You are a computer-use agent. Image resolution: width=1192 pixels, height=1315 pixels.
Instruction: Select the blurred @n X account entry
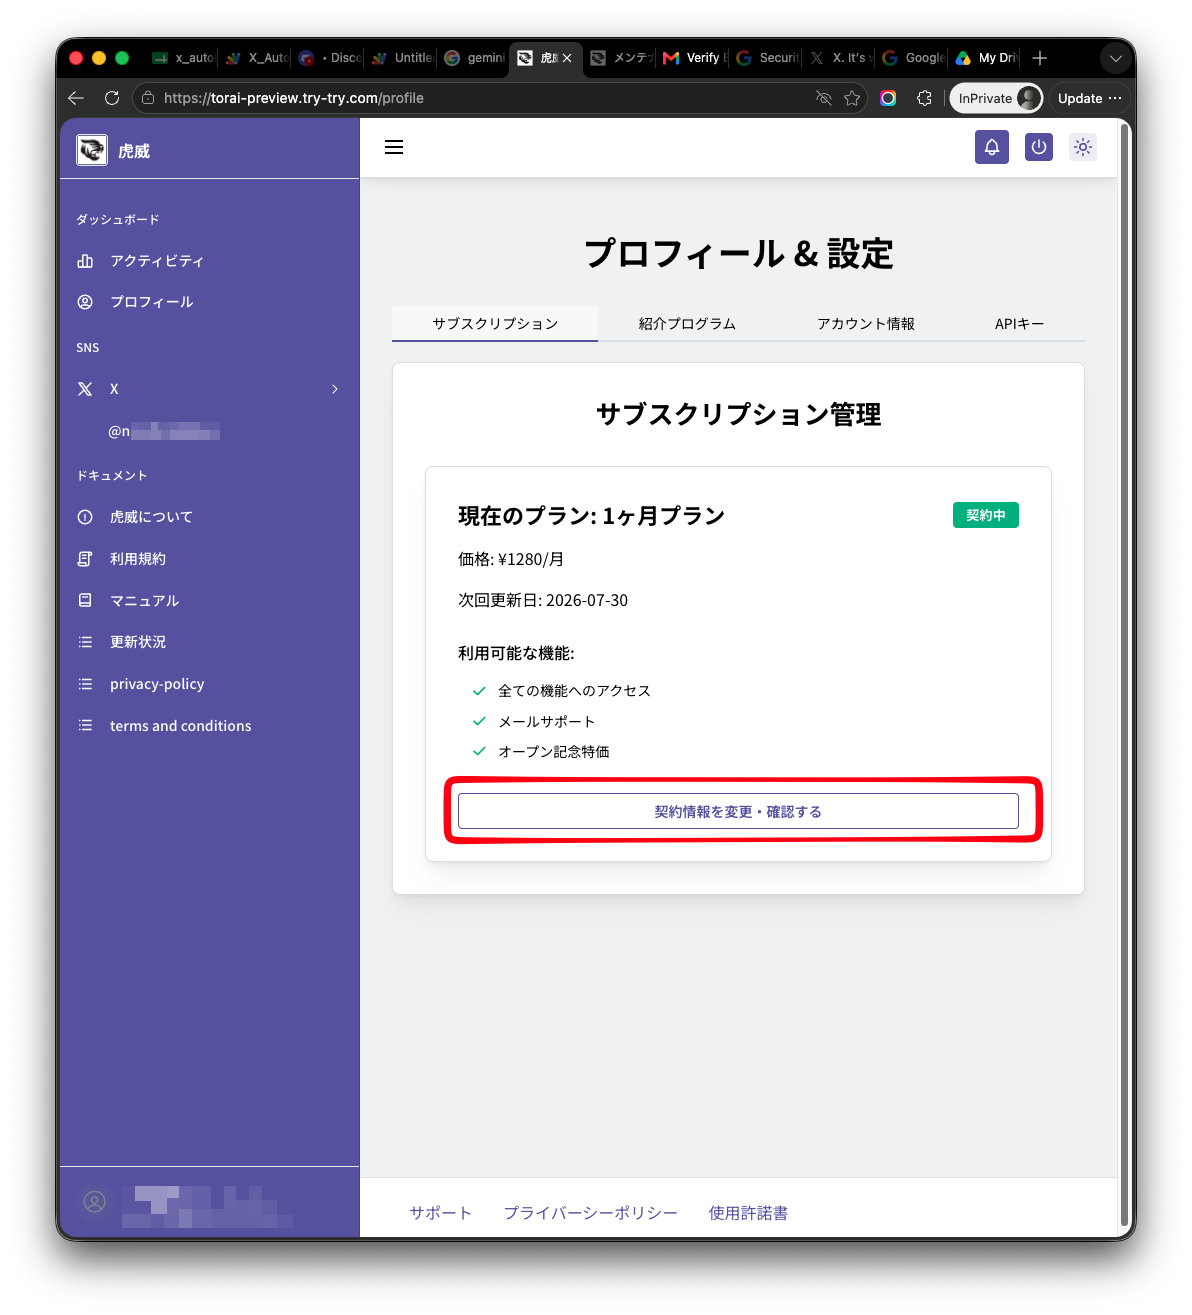point(164,431)
